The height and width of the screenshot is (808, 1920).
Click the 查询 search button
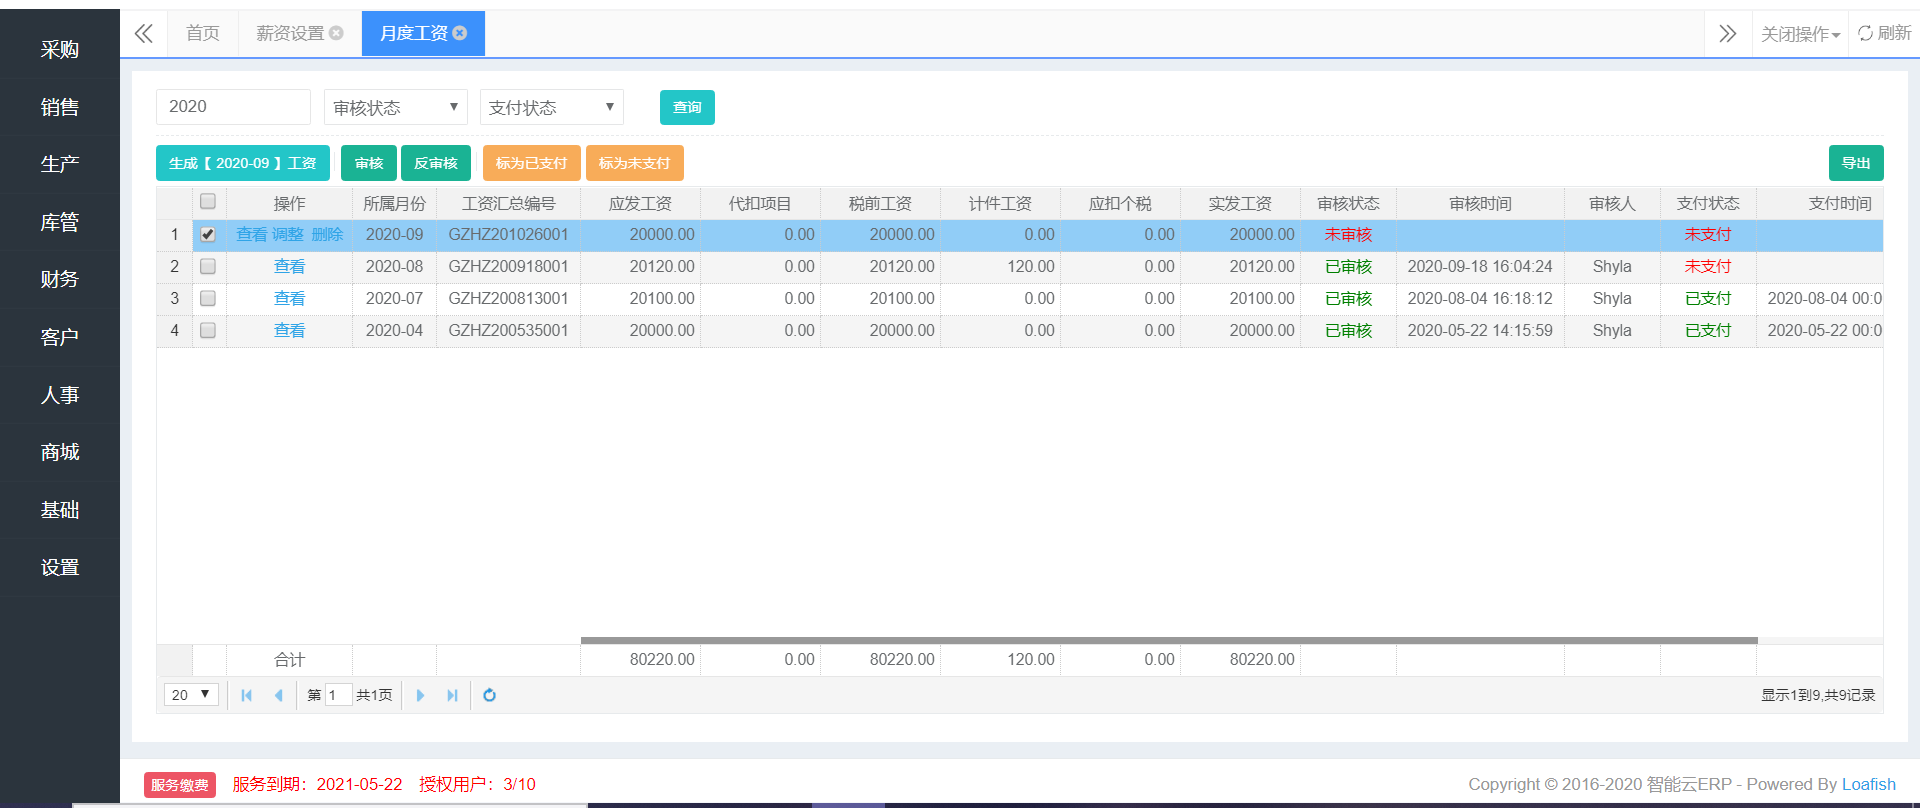click(x=687, y=107)
